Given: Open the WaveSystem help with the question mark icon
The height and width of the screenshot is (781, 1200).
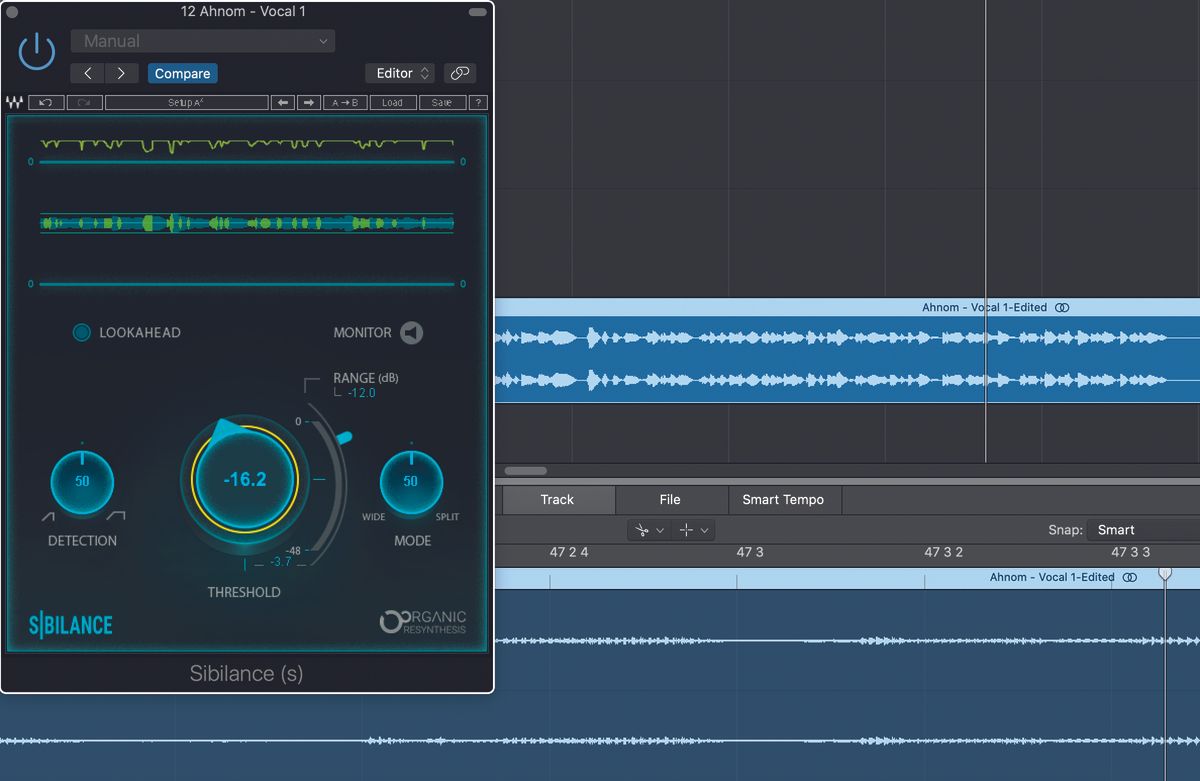Looking at the screenshot, I should (477, 101).
